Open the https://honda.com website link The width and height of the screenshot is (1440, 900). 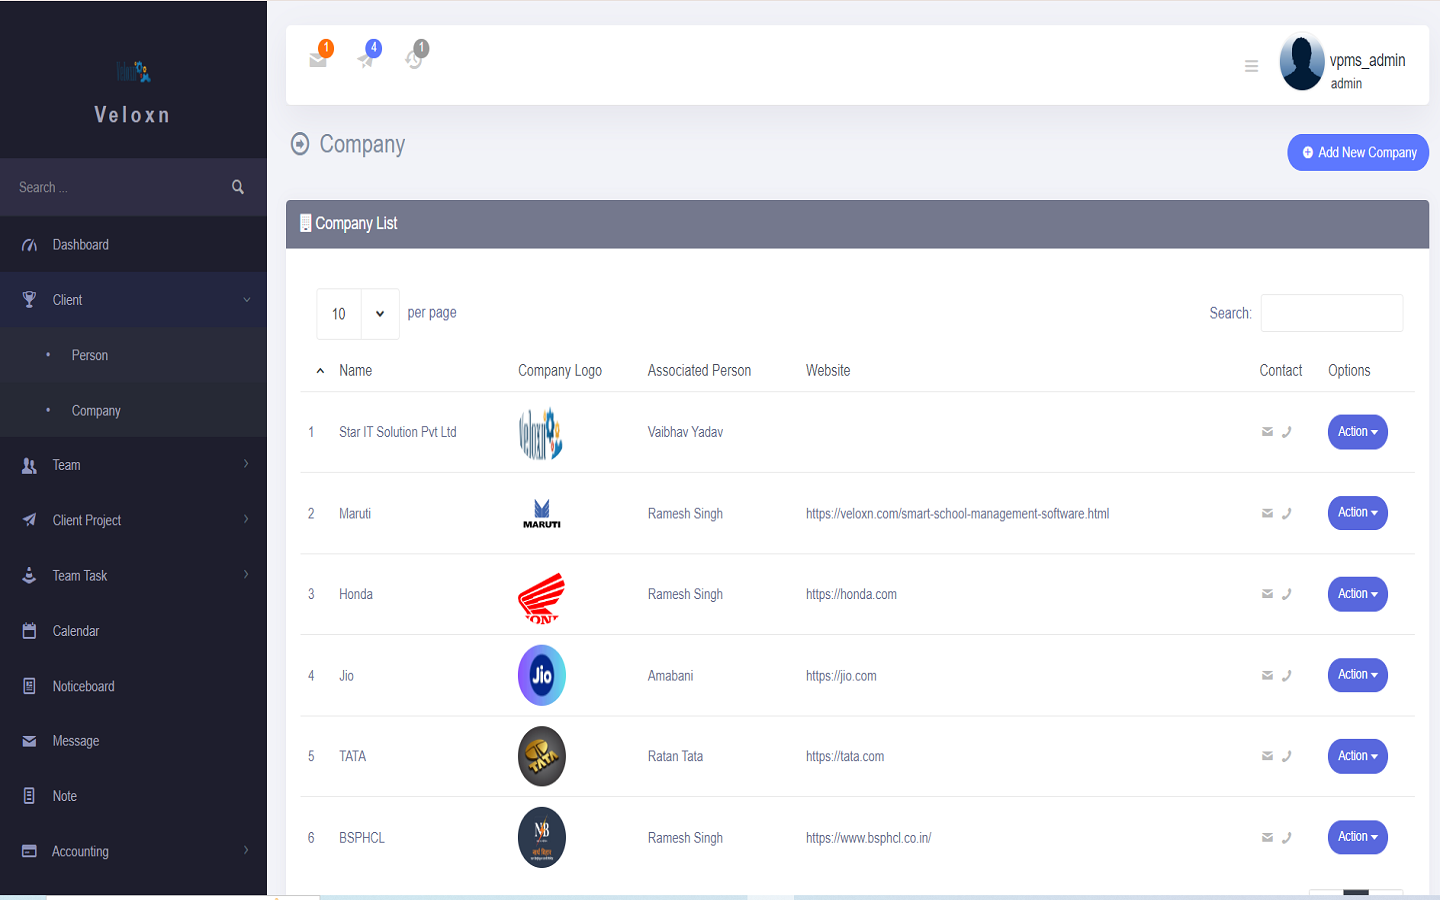[851, 593]
